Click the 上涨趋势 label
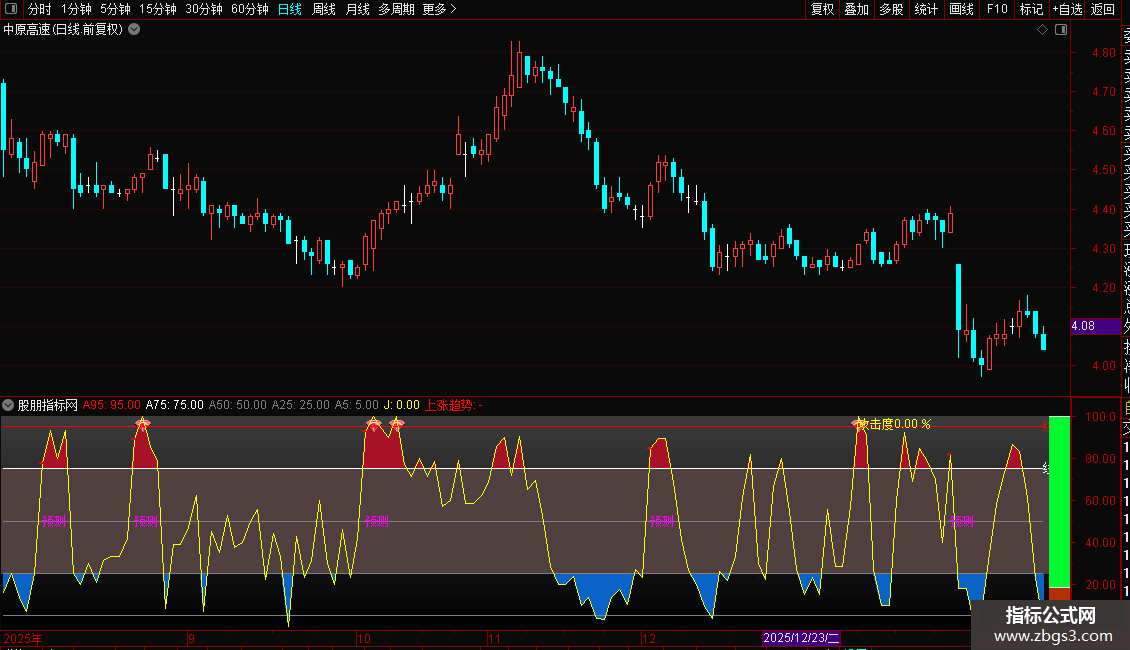This screenshot has width=1130, height=650. coord(450,405)
